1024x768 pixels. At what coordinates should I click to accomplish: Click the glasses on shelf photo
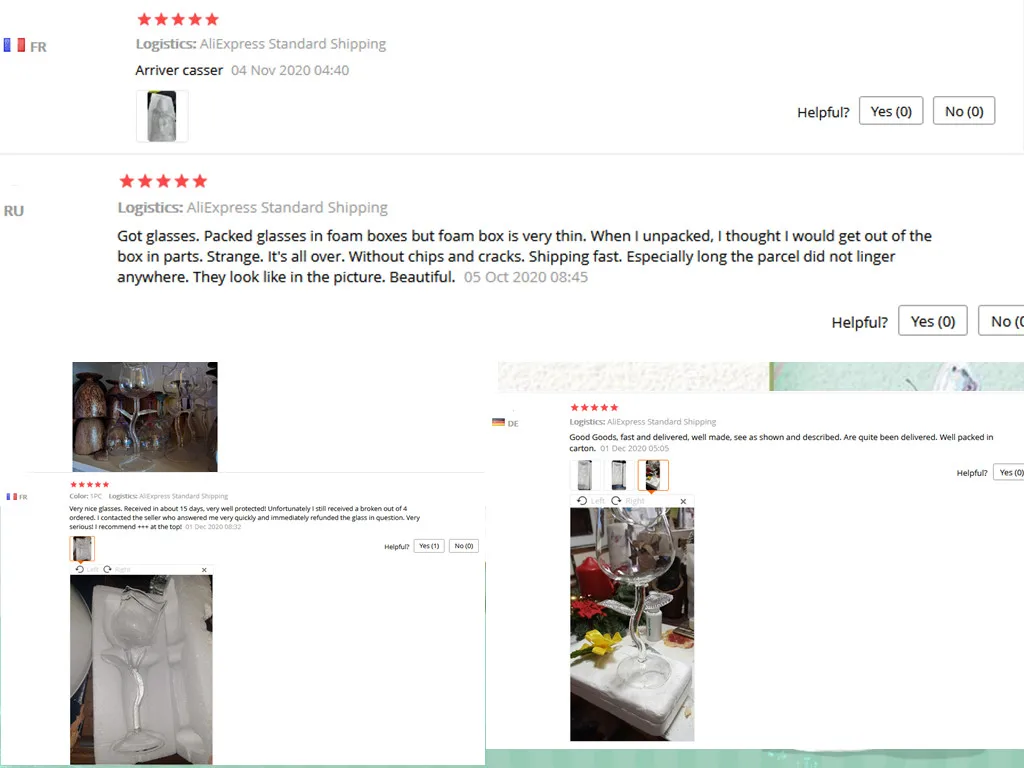[x=145, y=417]
